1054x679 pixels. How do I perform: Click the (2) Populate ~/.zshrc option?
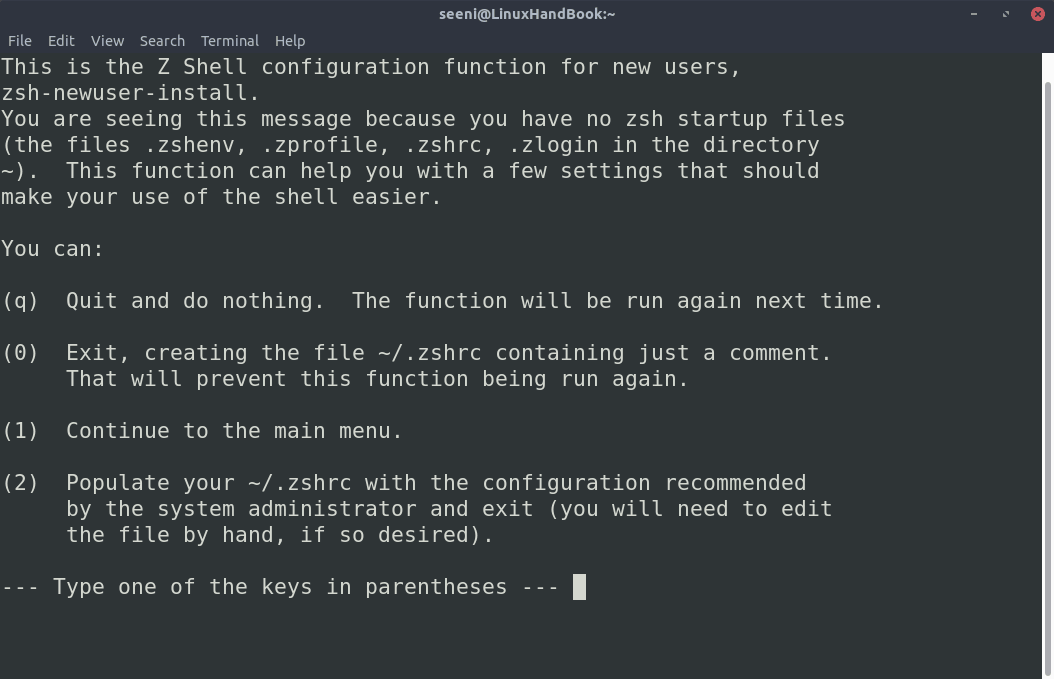417,509
